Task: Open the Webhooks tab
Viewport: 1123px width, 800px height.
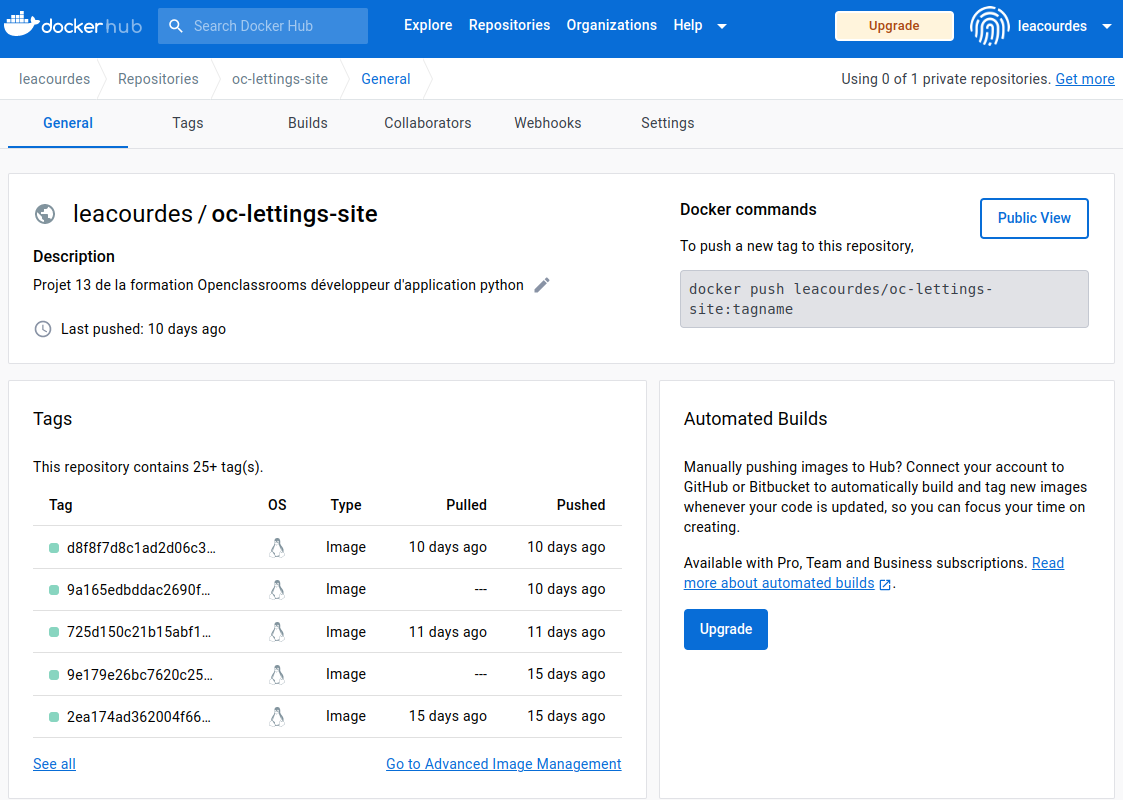Action: [x=547, y=123]
